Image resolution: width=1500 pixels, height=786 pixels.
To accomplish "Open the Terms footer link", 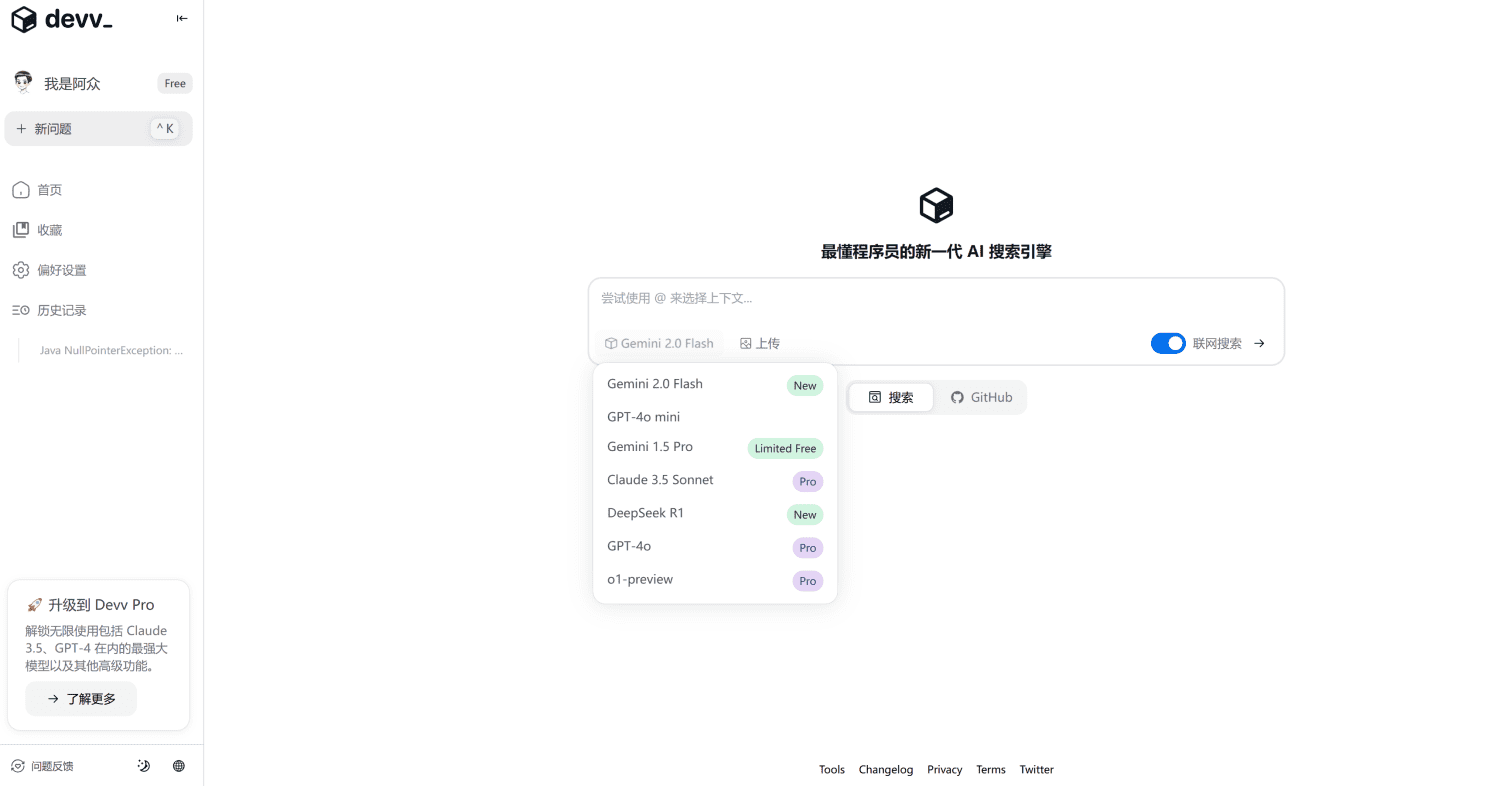I will pos(991,770).
